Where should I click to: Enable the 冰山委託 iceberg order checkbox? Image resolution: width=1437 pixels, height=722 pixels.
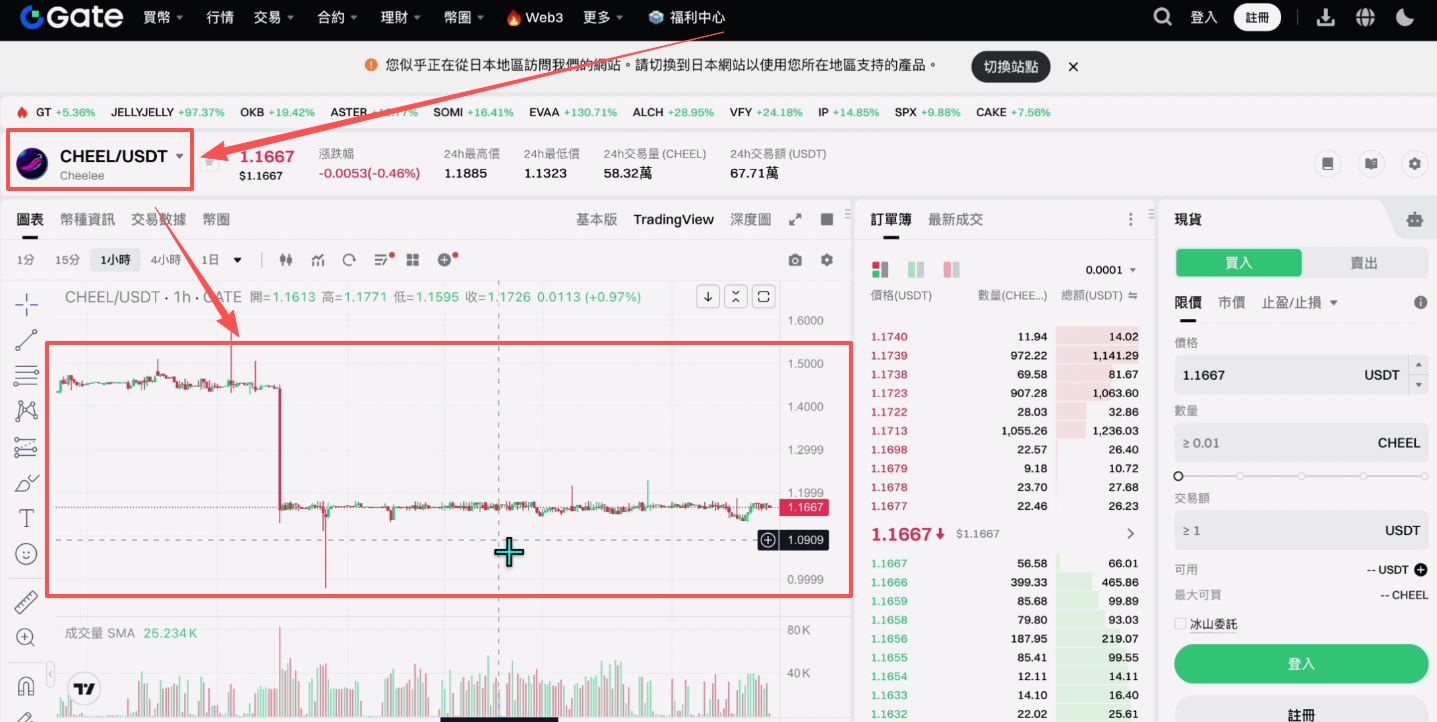coord(1179,623)
